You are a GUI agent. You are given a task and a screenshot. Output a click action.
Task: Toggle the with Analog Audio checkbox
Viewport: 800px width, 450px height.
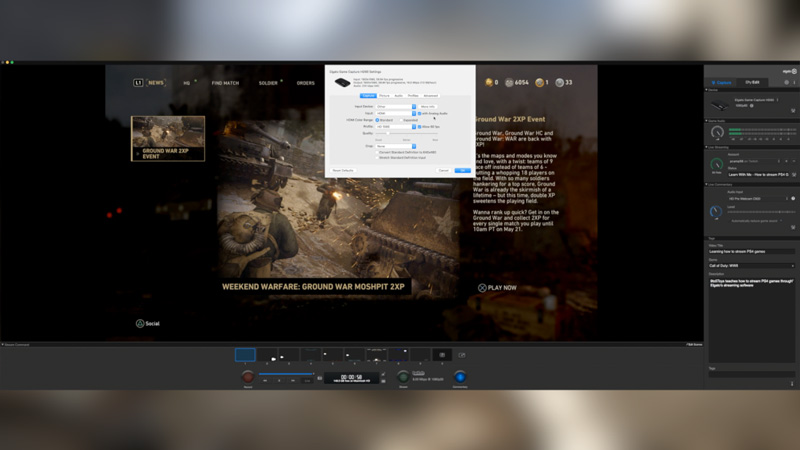(x=420, y=113)
